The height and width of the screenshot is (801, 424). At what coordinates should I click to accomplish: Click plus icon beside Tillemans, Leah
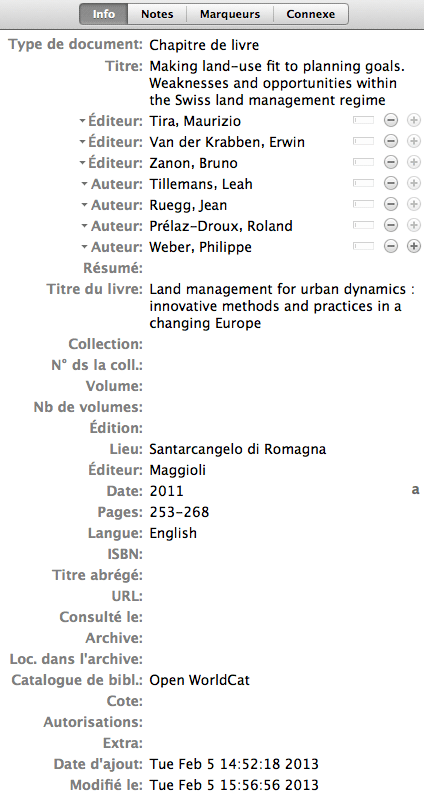click(x=413, y=184)
